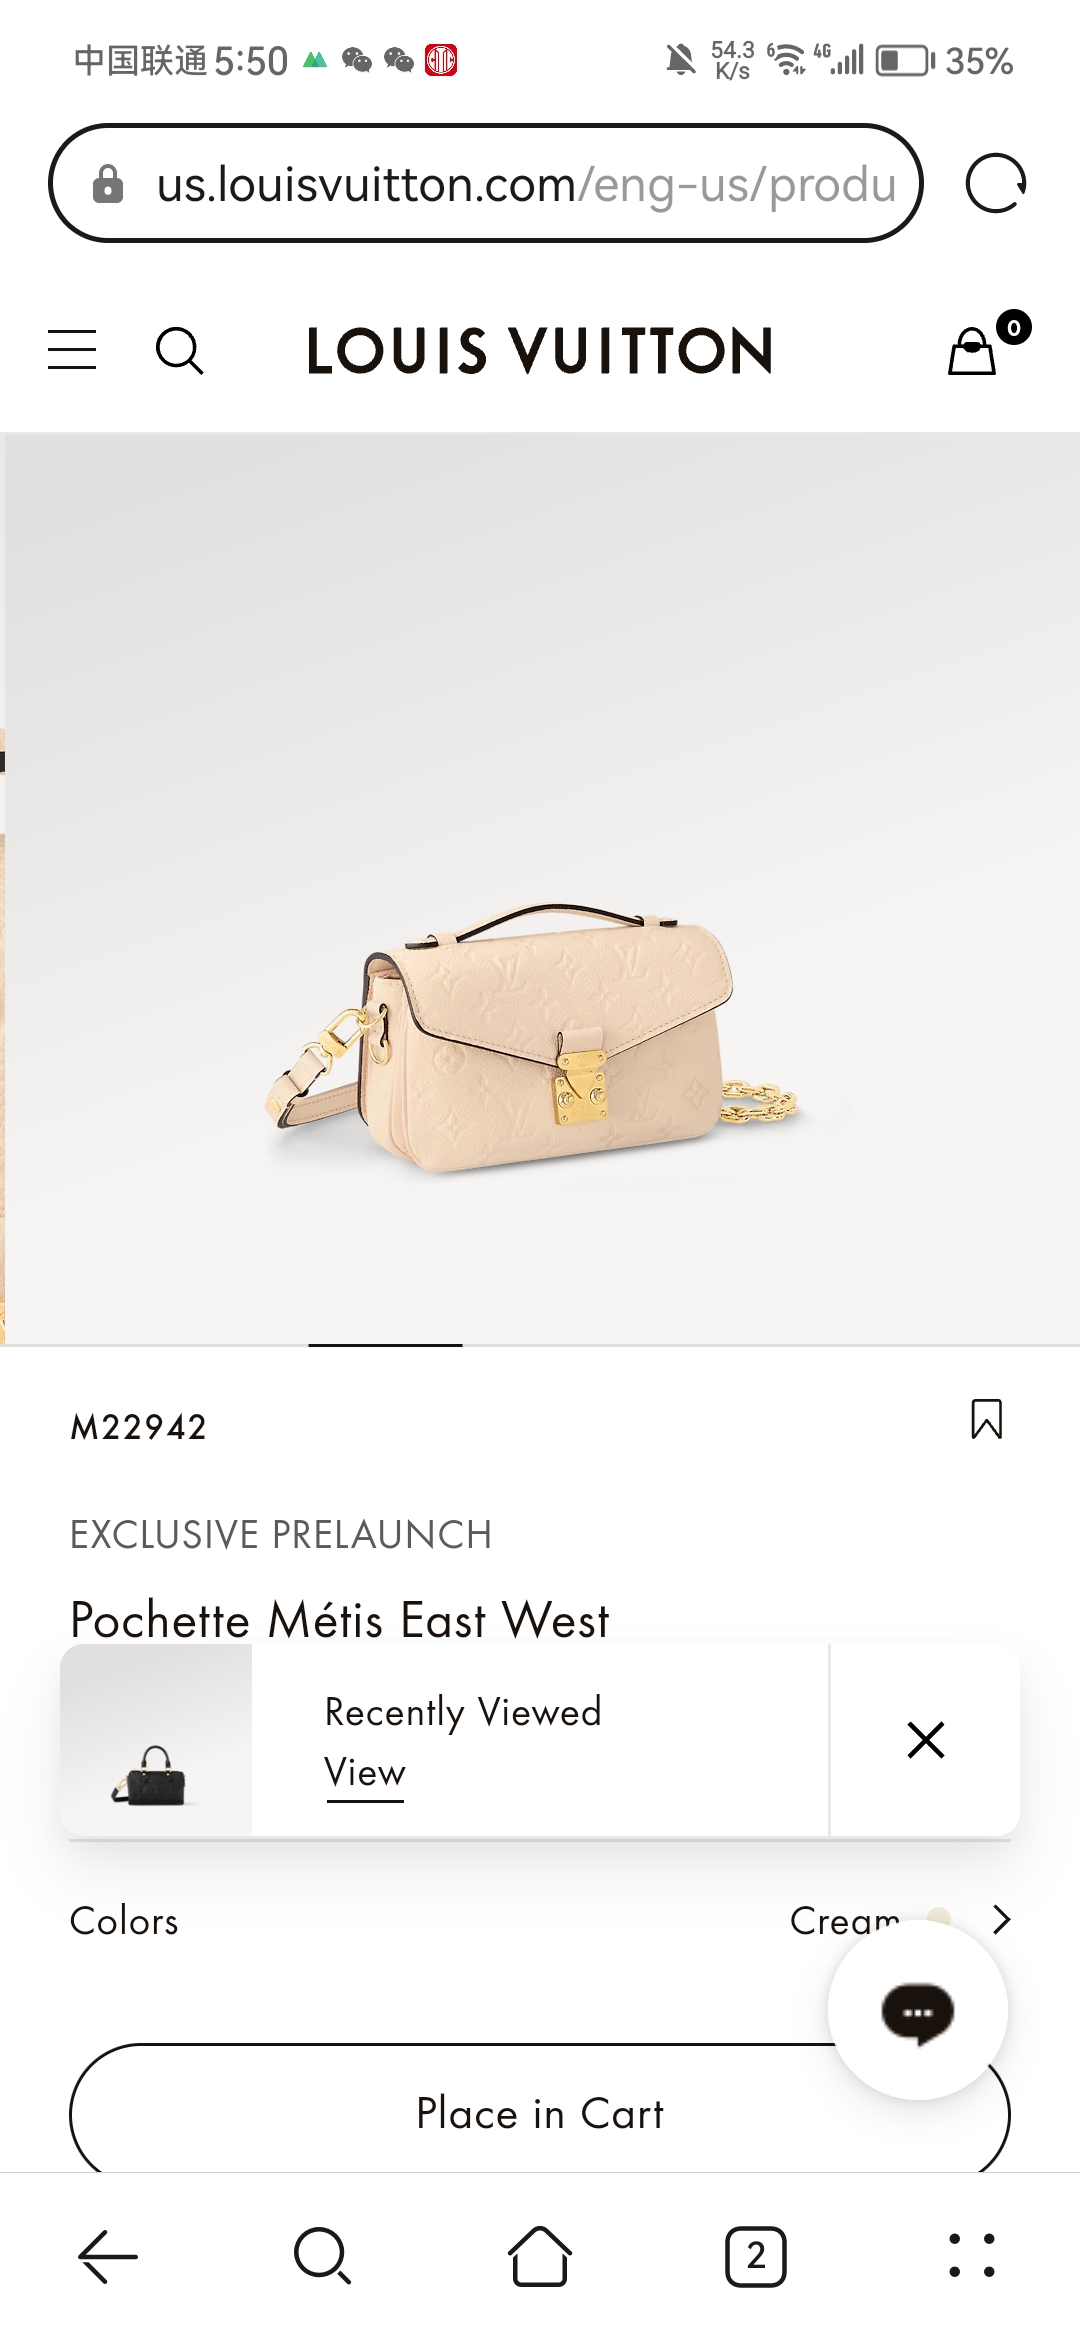The height and width of the screenshot is (2340, 1080).
Task: Tap the Louis Vuitton logo
Action: (x=540, y=351)
